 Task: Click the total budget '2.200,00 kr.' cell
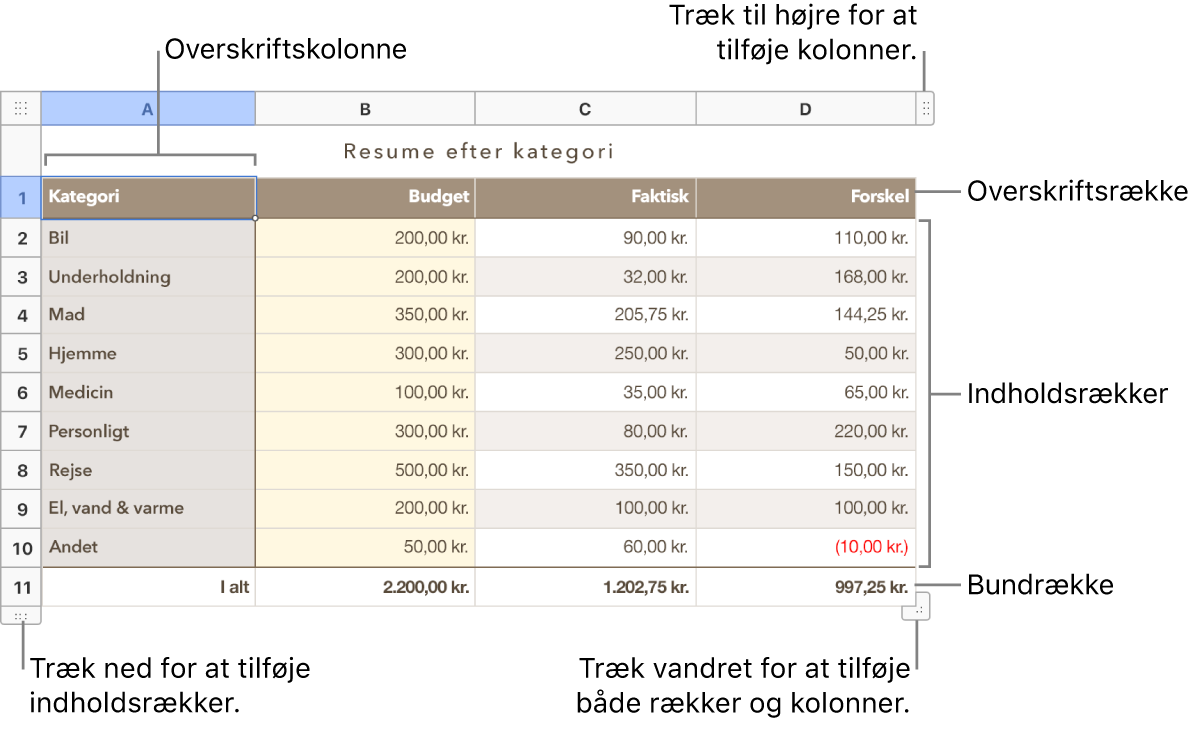tap(365, 587)
